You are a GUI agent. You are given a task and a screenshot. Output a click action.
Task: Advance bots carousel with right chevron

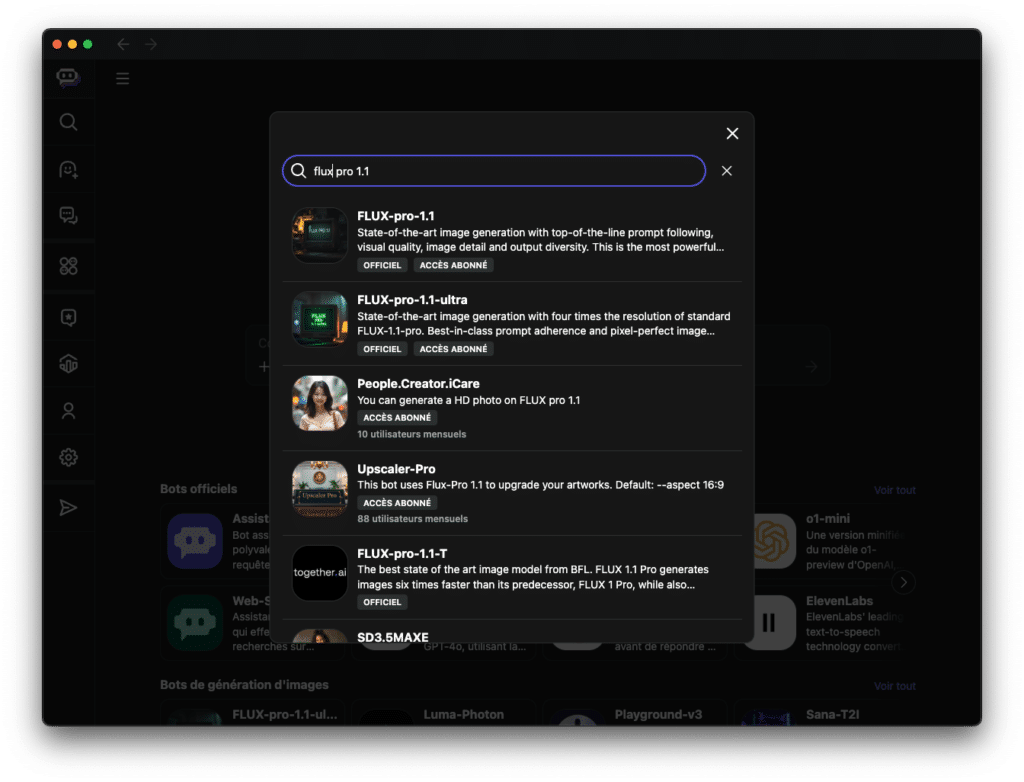[904, 582]
